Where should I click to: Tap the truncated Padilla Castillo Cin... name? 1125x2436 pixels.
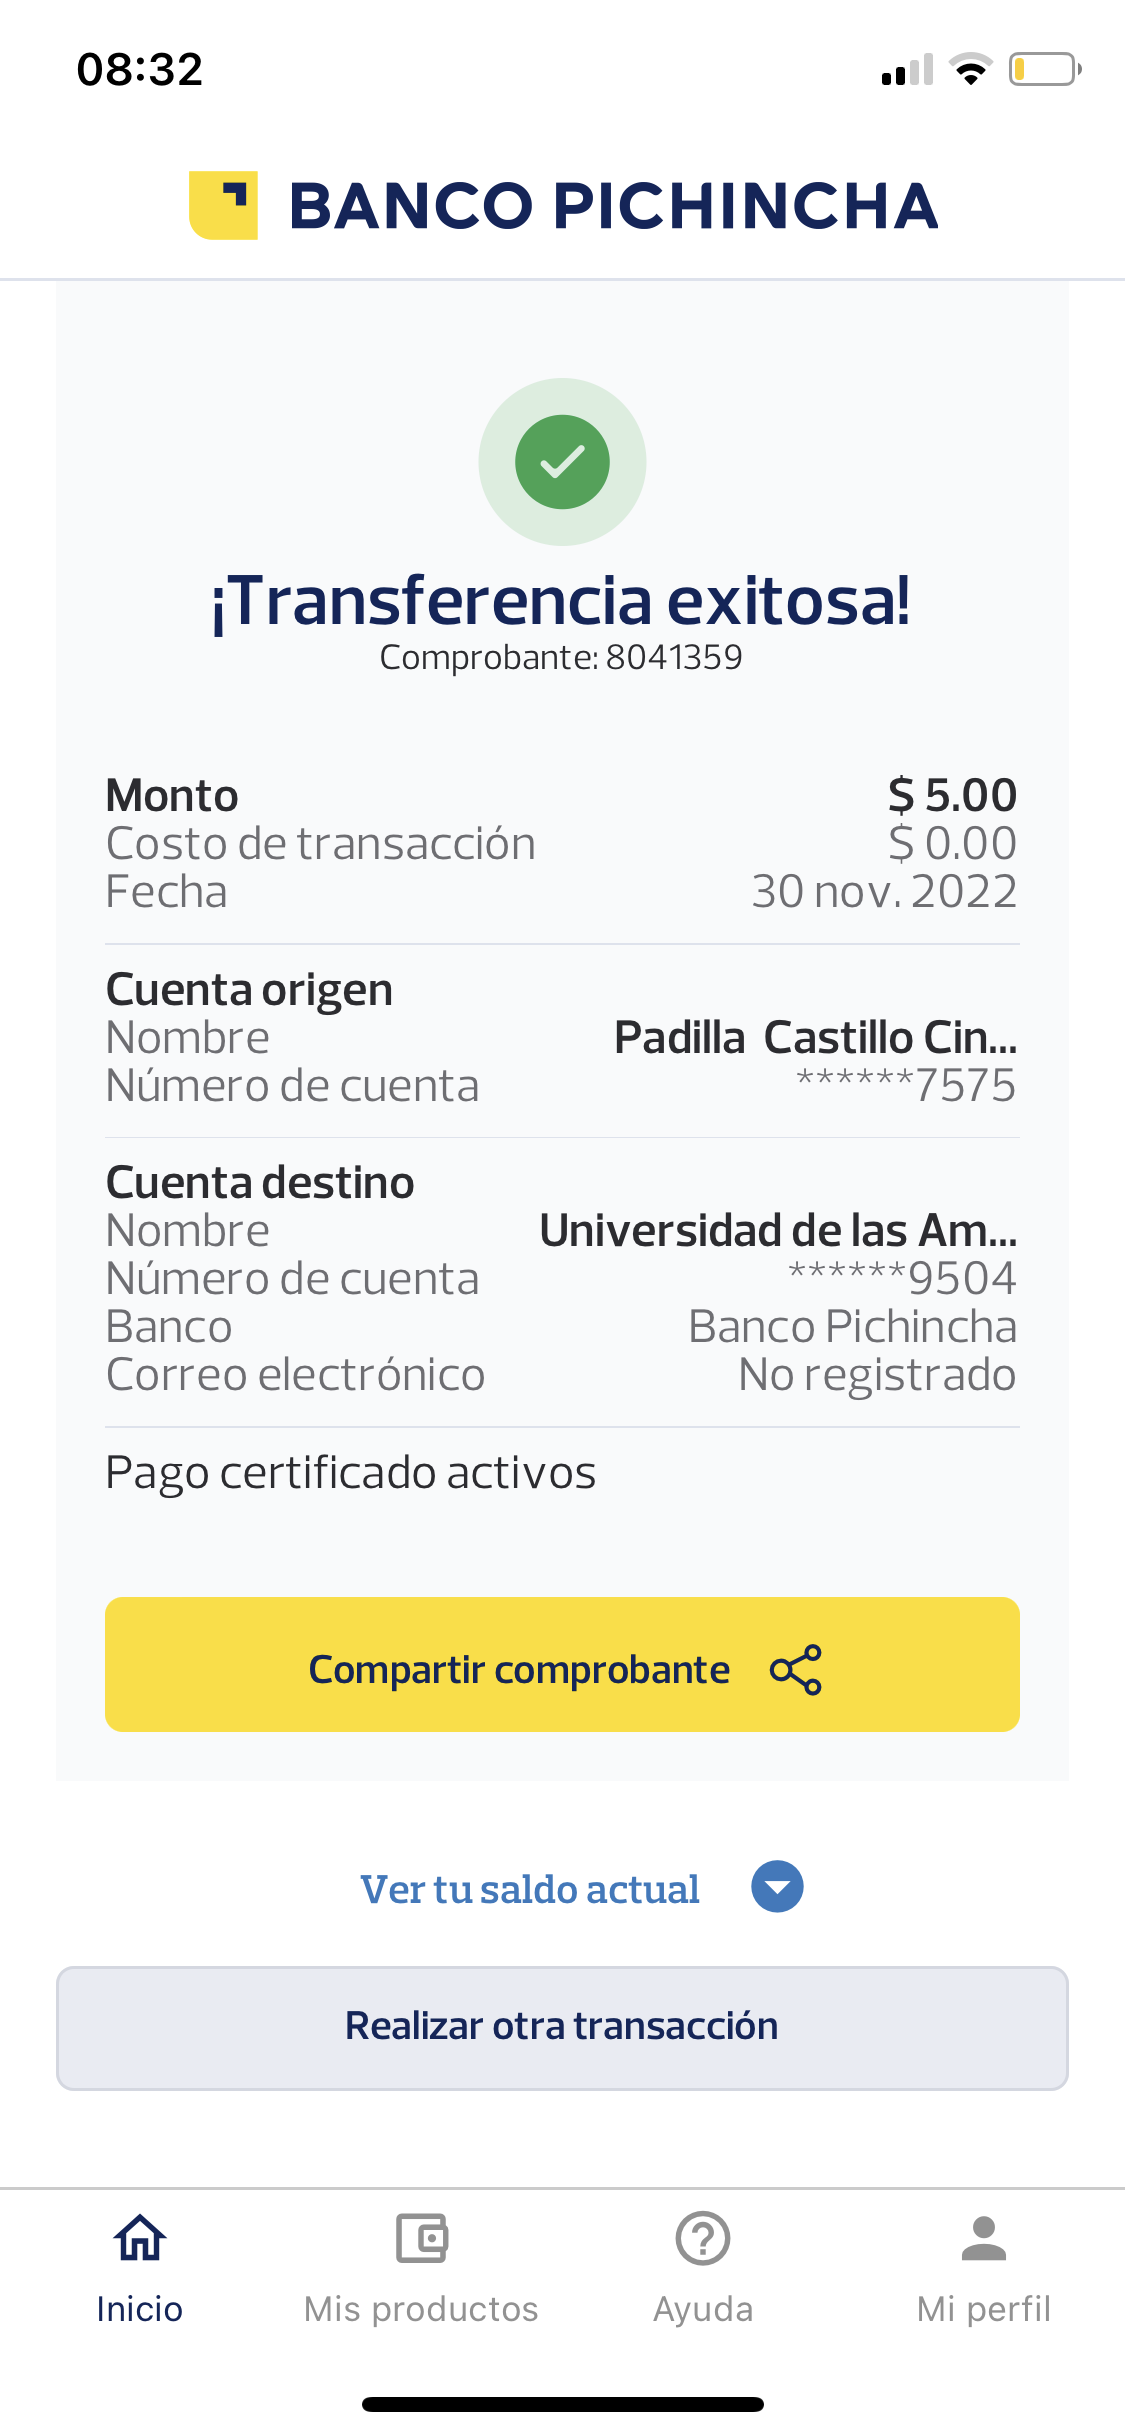[x=815, y=1037]
